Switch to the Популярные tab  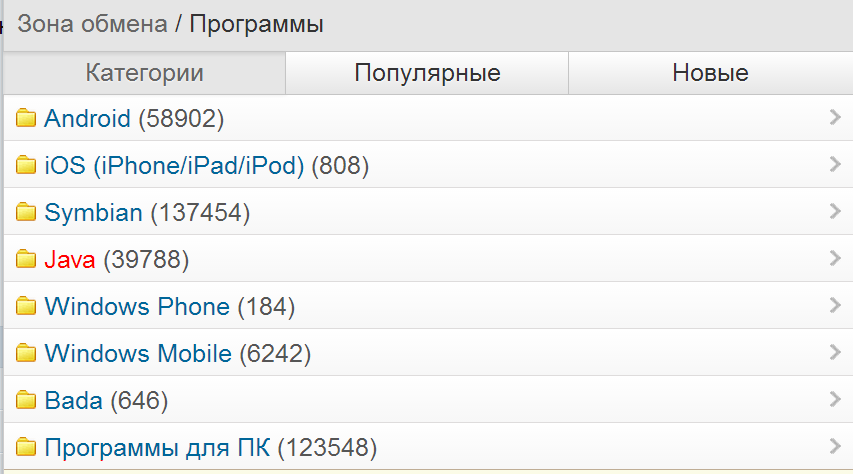tap(427, 73)
